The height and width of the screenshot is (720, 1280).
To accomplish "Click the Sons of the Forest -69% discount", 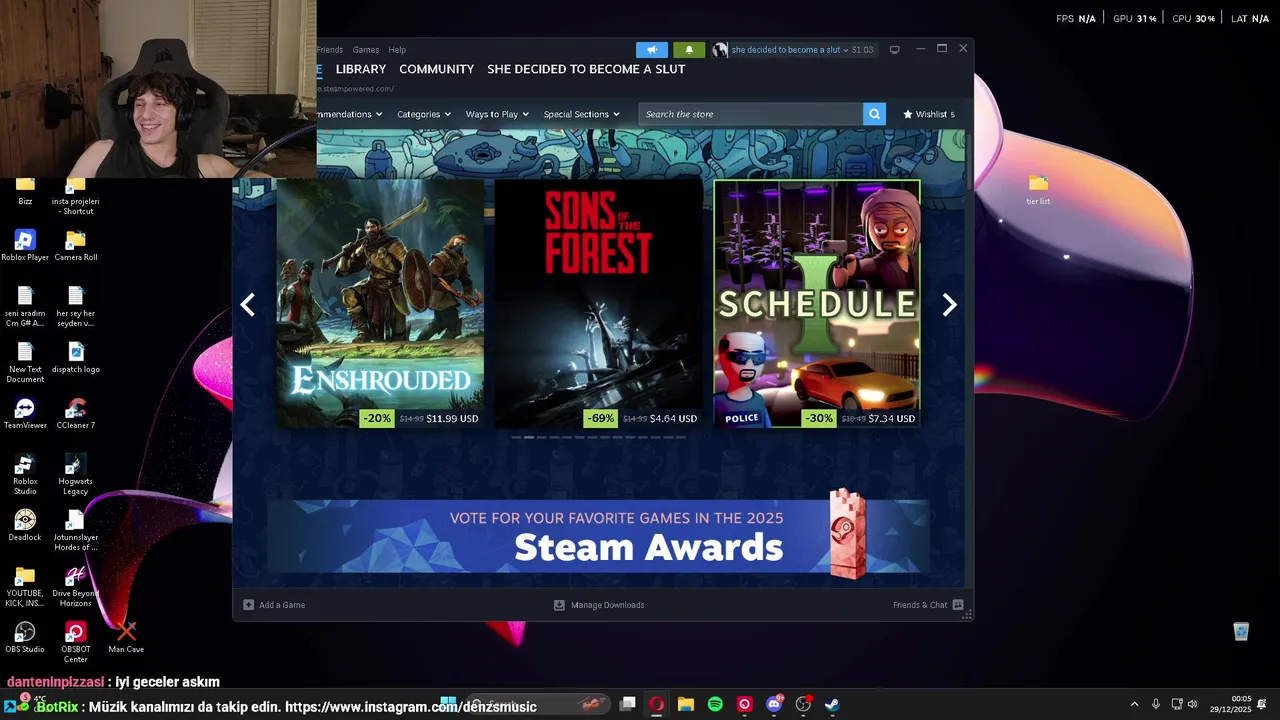I will tap(601, 418).
